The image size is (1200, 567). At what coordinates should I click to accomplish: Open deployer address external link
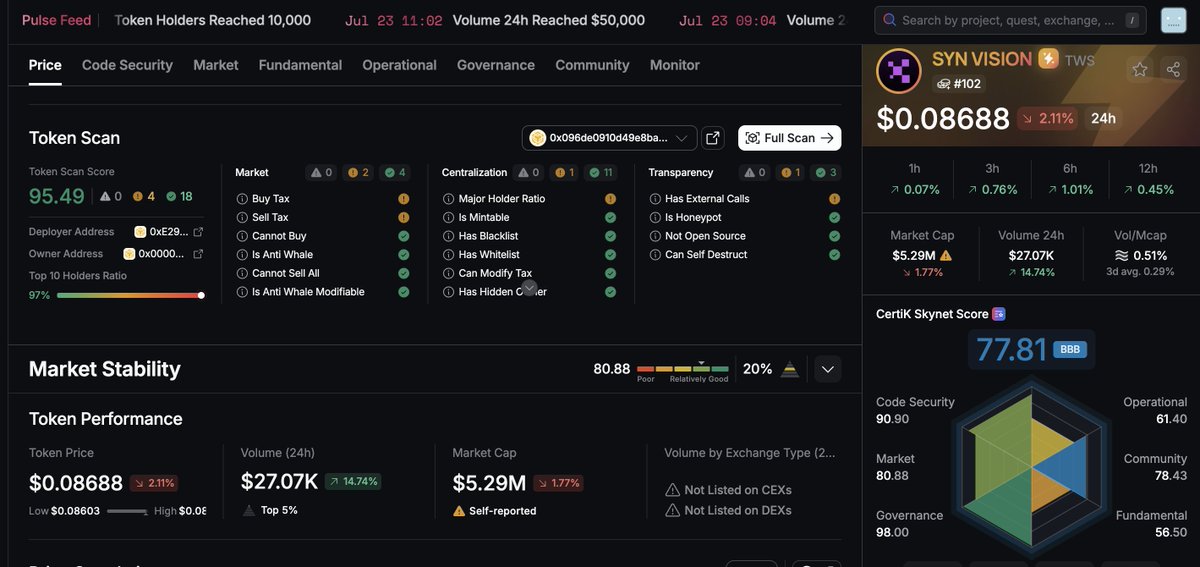pos(198,232)
